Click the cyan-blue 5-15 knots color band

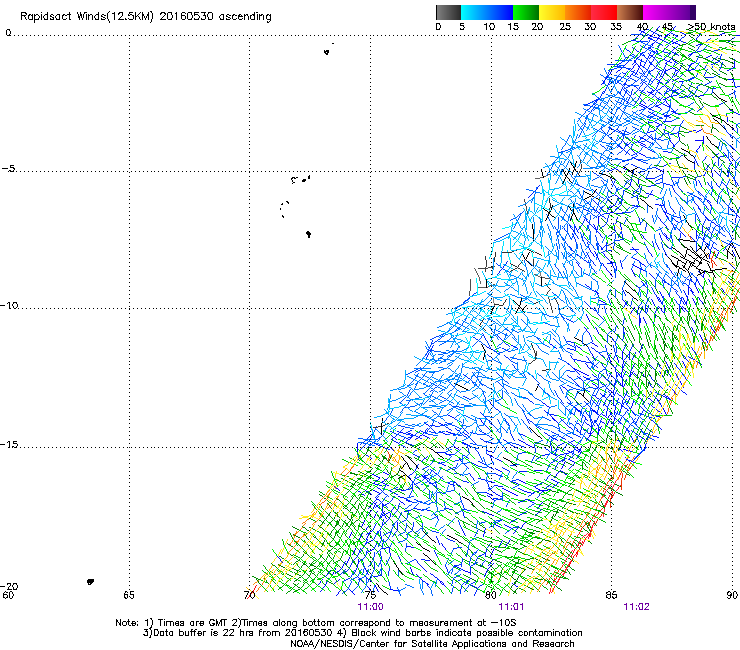pyautogui.click(x=487, y=12)
